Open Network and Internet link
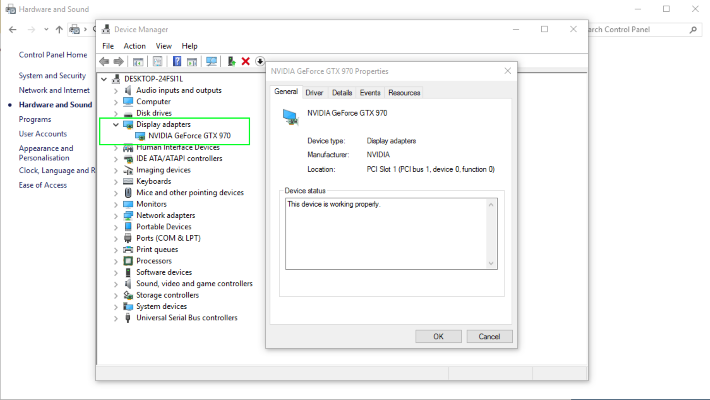Image resolution: width=710 pixels, height=400 pixels. click(x=54, y=90)
